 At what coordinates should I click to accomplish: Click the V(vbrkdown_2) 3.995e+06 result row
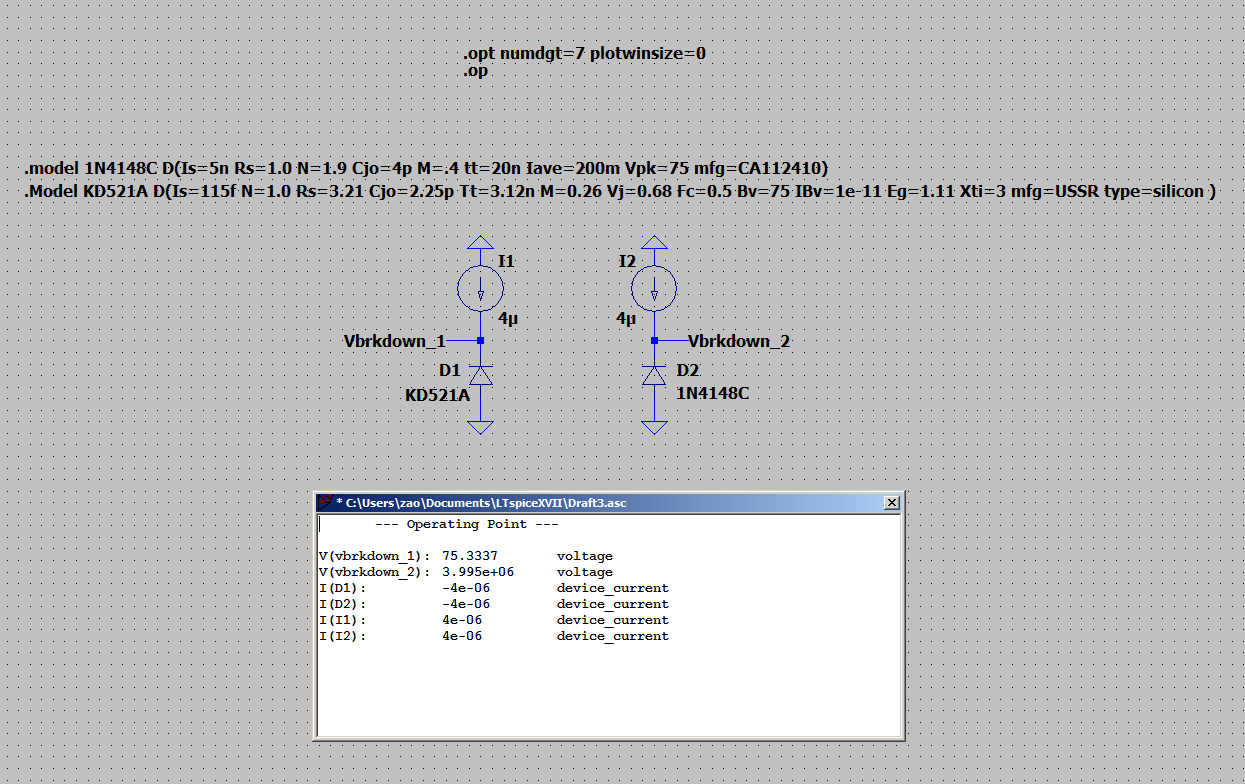(466, 572)
